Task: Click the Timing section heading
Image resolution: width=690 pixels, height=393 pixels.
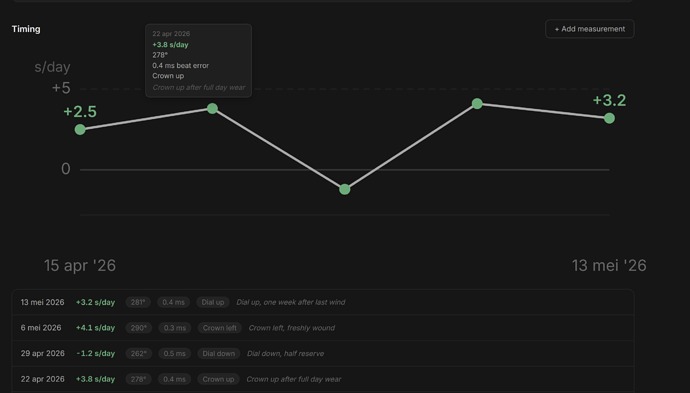Action: click(x=26, y=29)
